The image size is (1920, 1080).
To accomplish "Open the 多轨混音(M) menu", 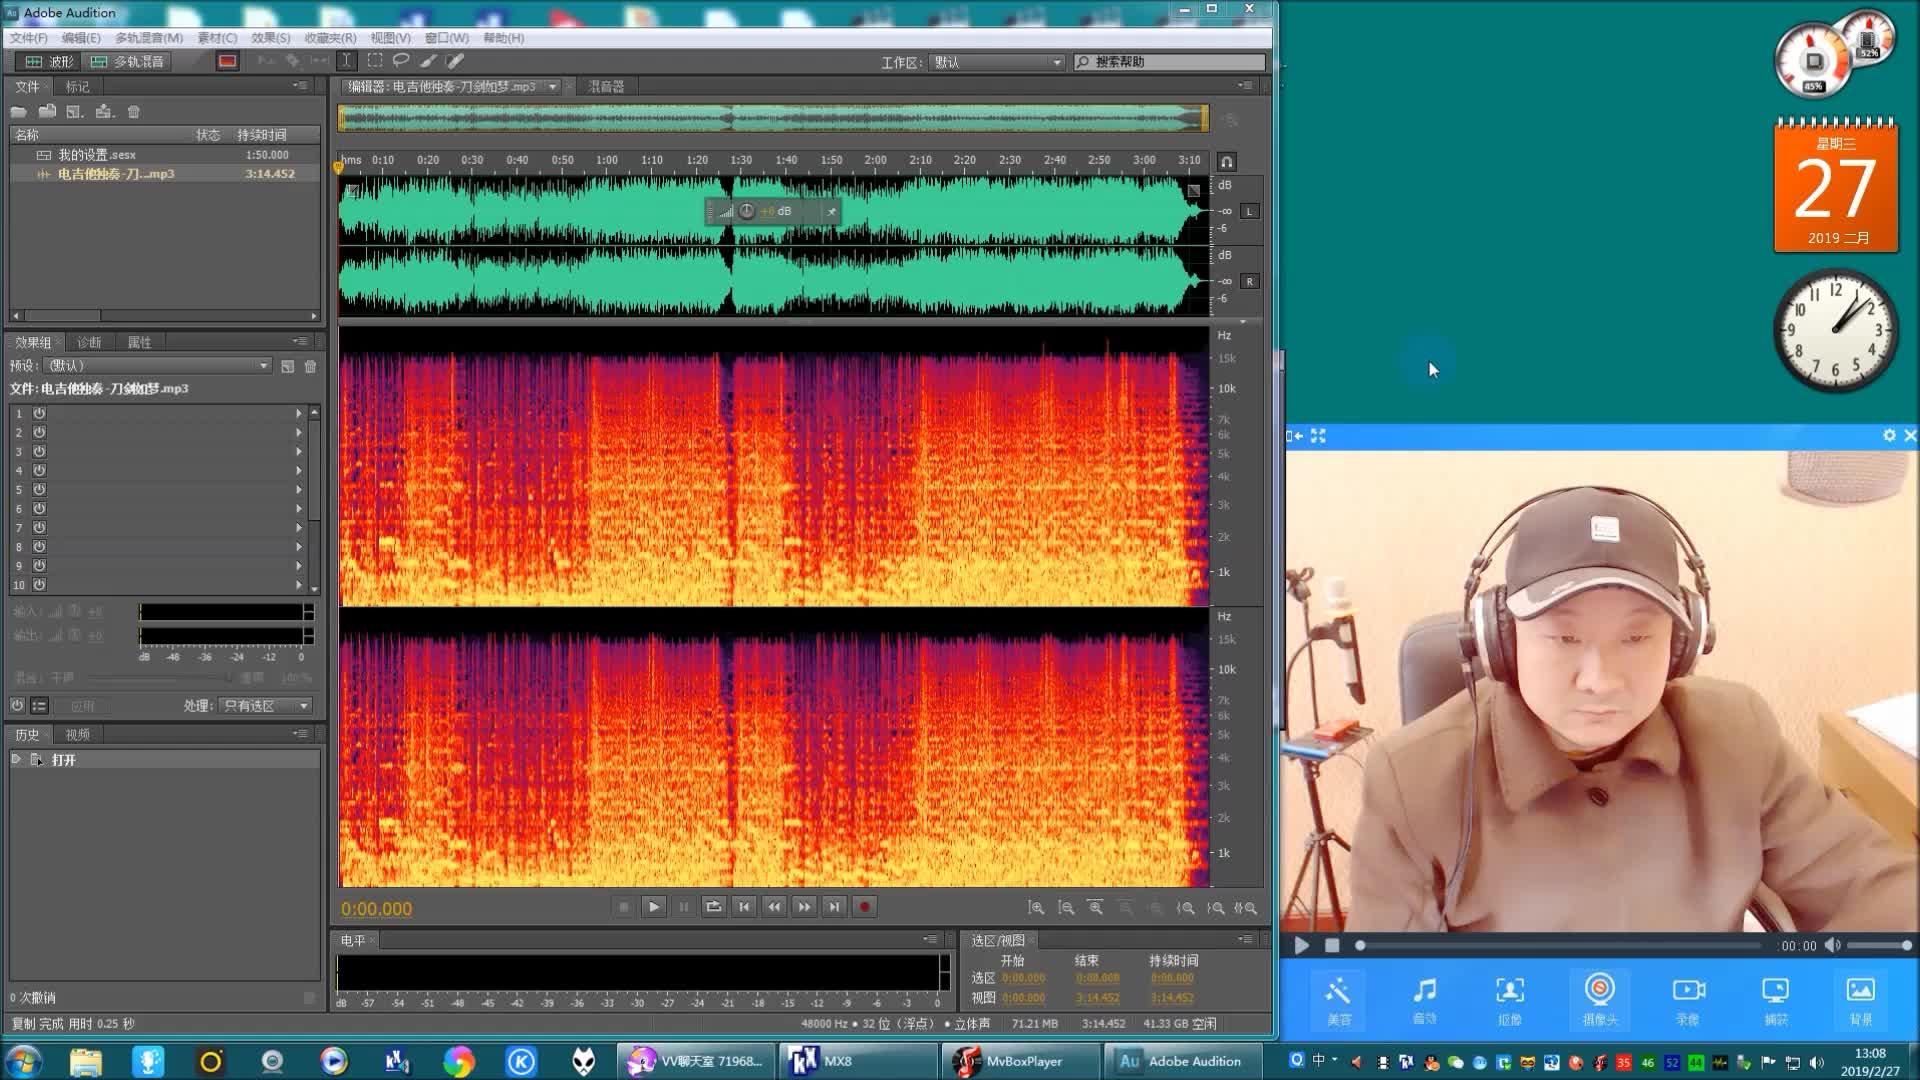I will 149,38.
